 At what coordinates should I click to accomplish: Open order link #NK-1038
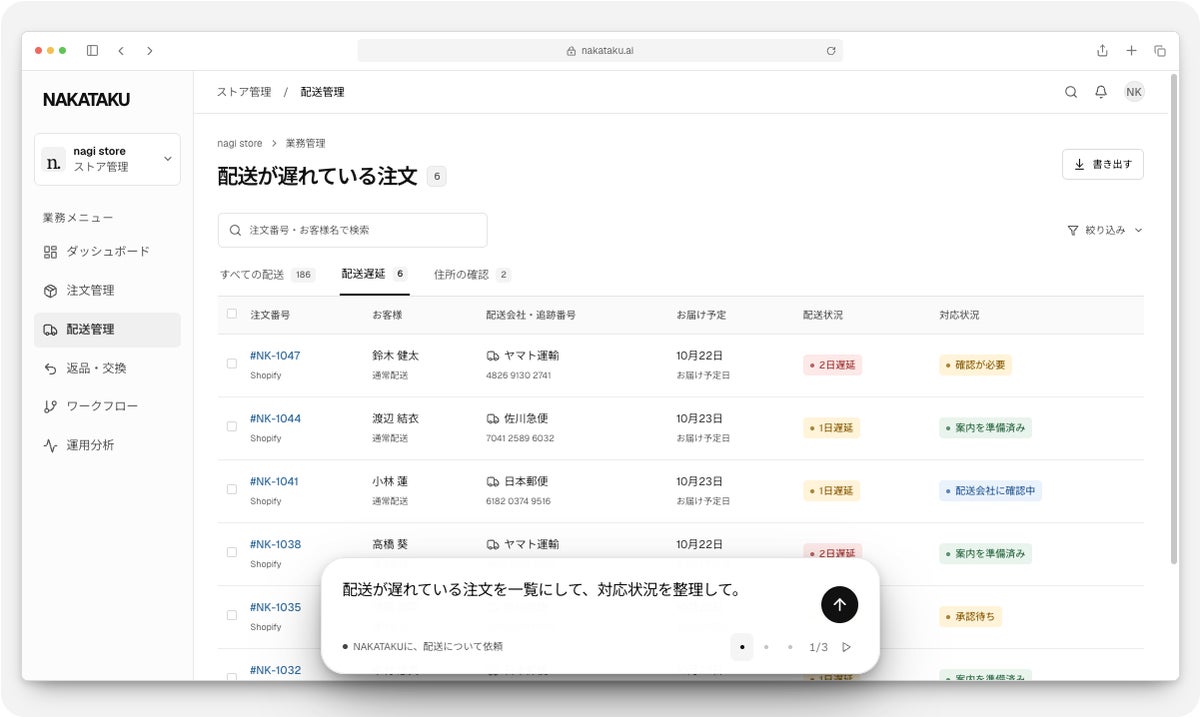point(275,545)
